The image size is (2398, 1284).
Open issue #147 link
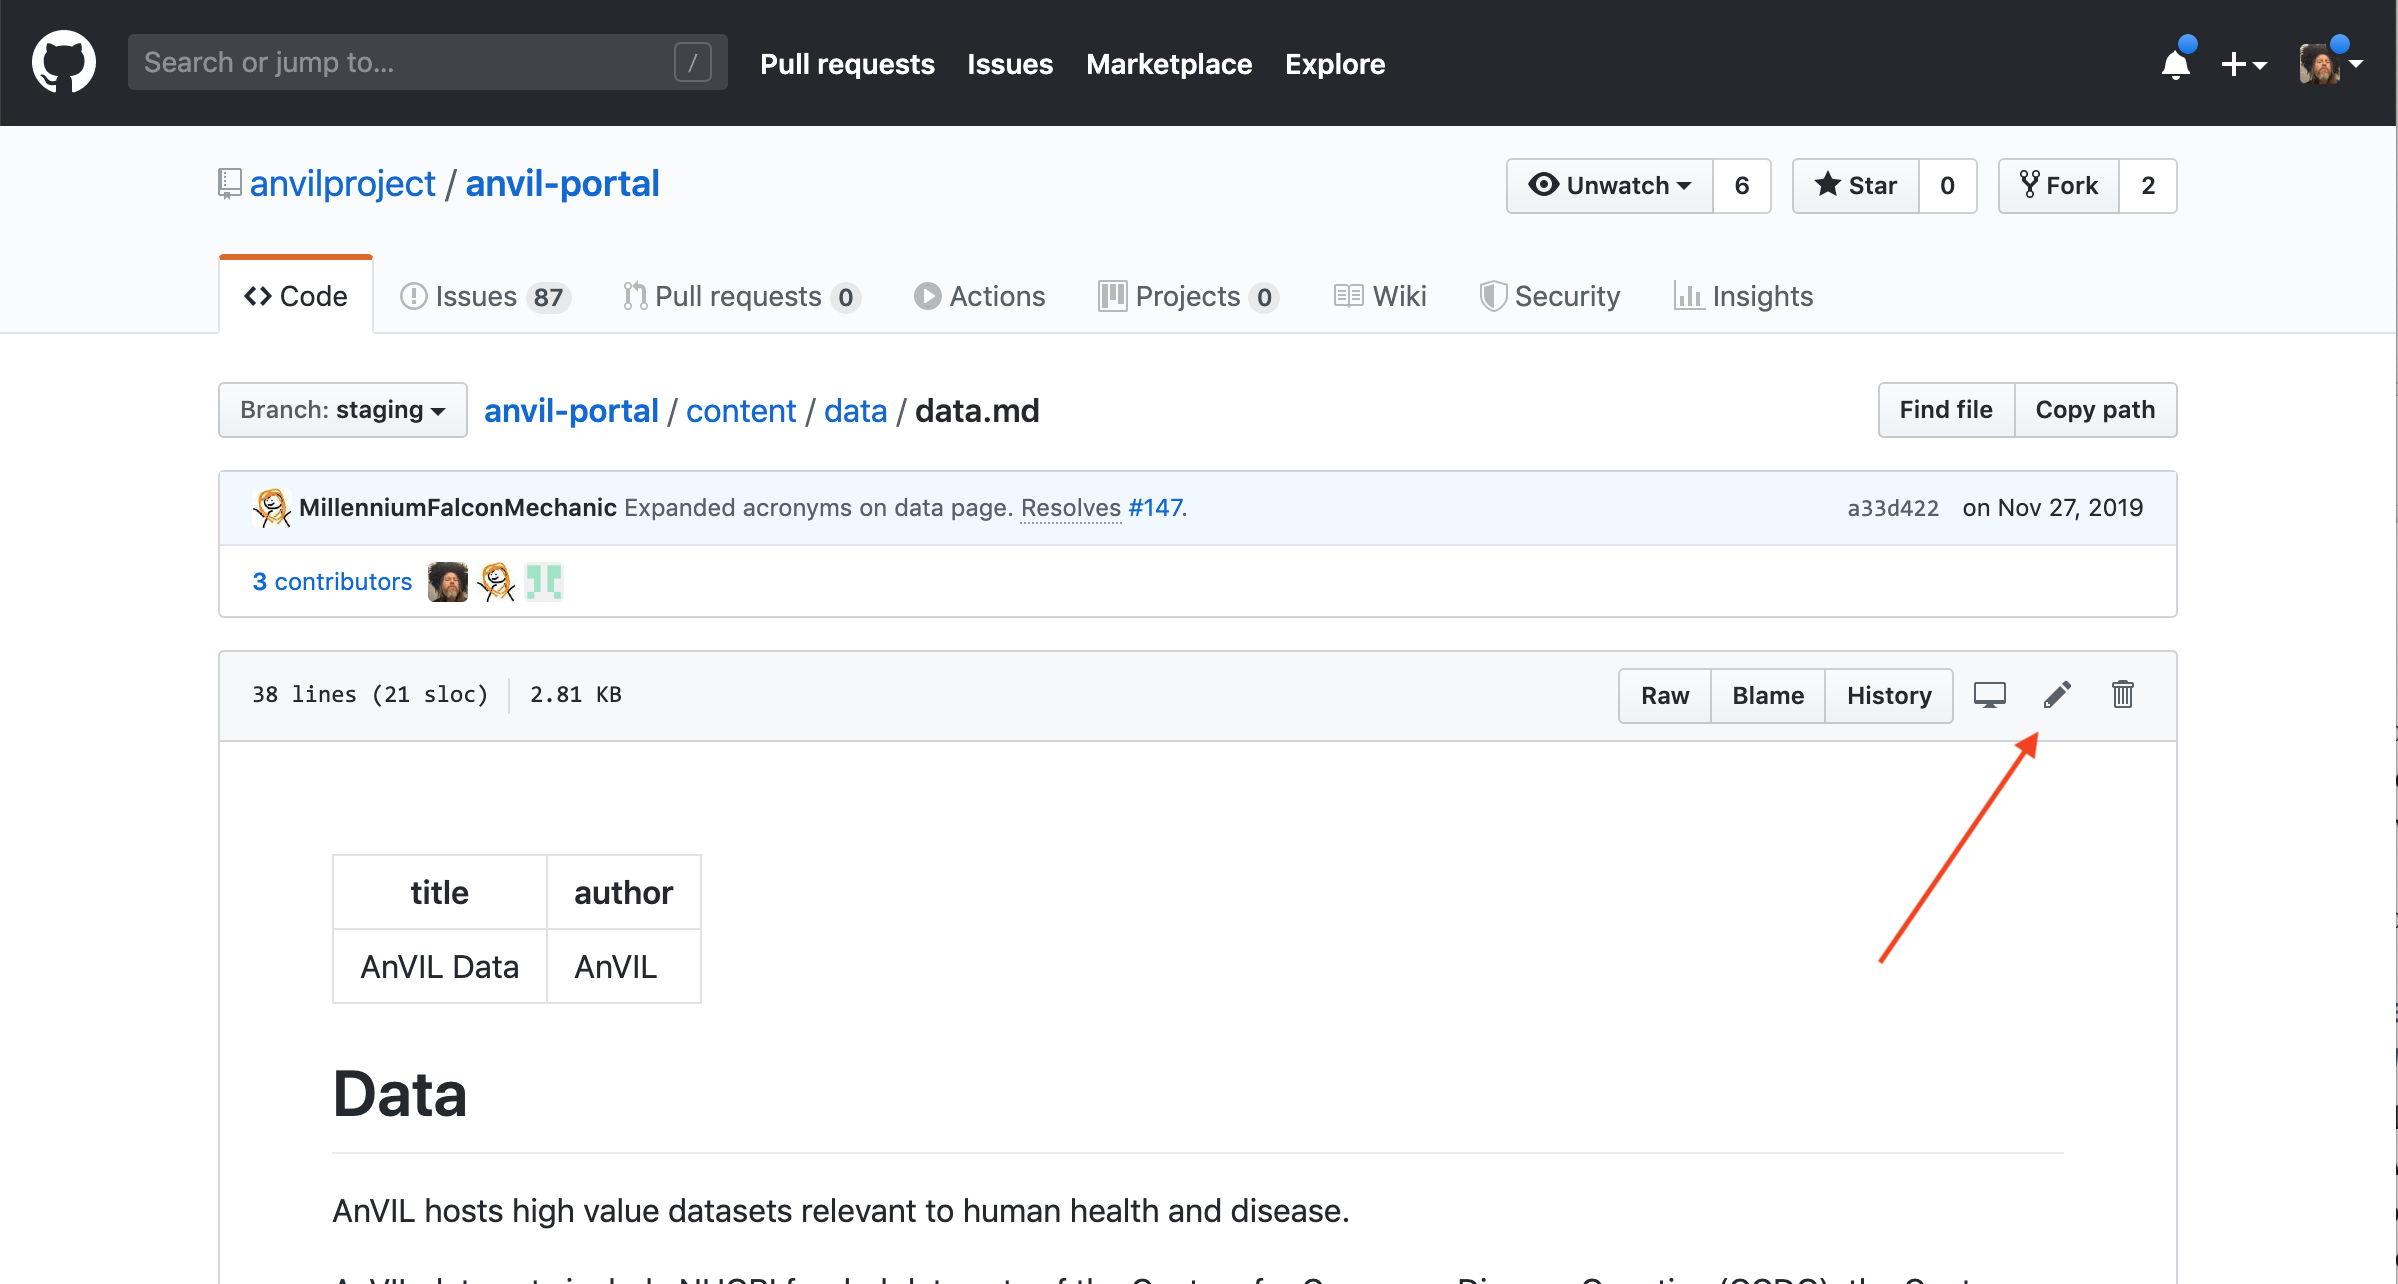point(1155,508)
